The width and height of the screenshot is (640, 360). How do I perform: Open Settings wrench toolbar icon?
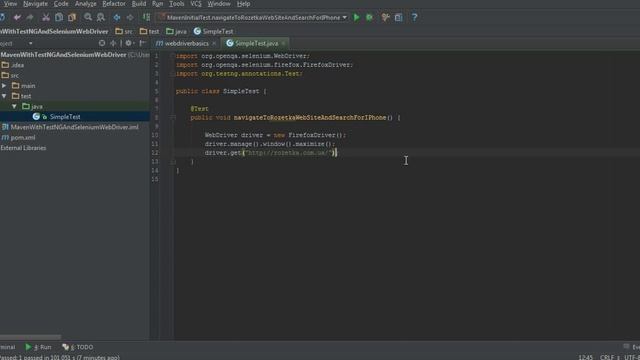(385, 18)
